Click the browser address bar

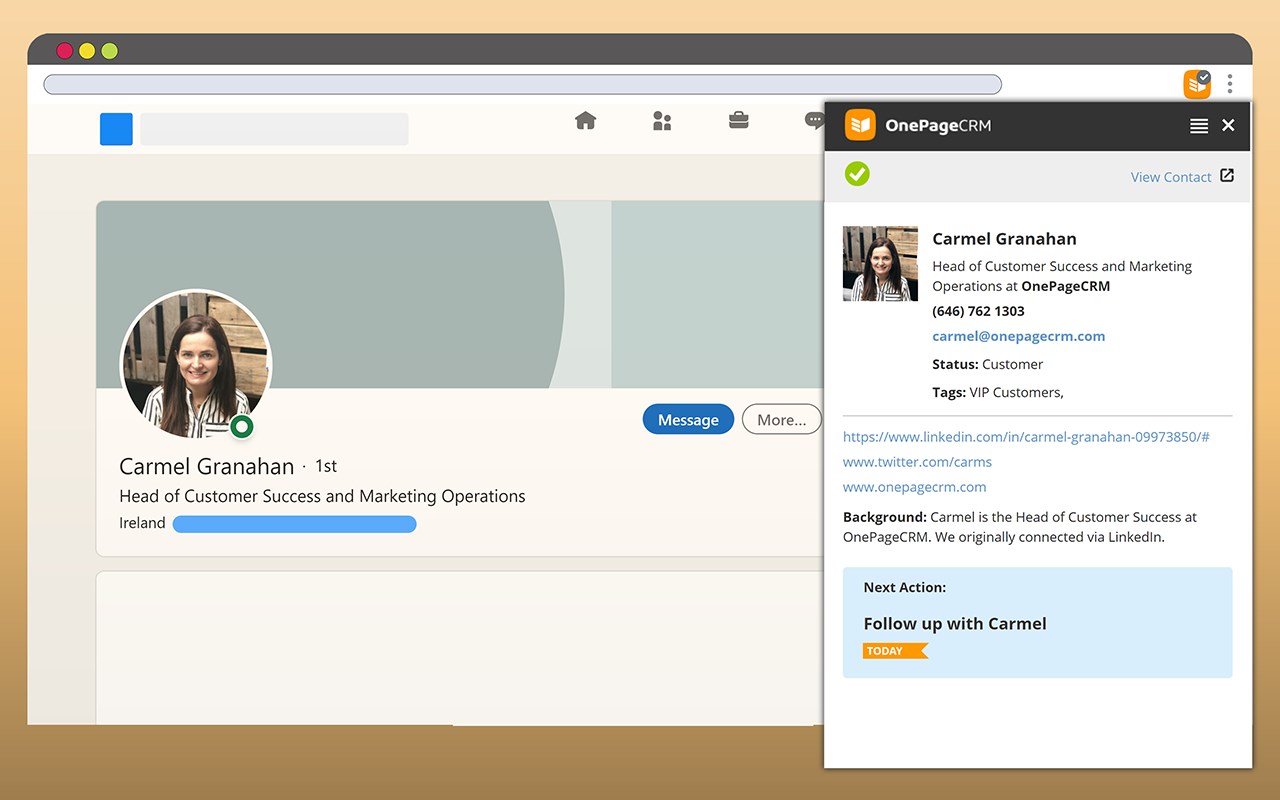(522, 84)
